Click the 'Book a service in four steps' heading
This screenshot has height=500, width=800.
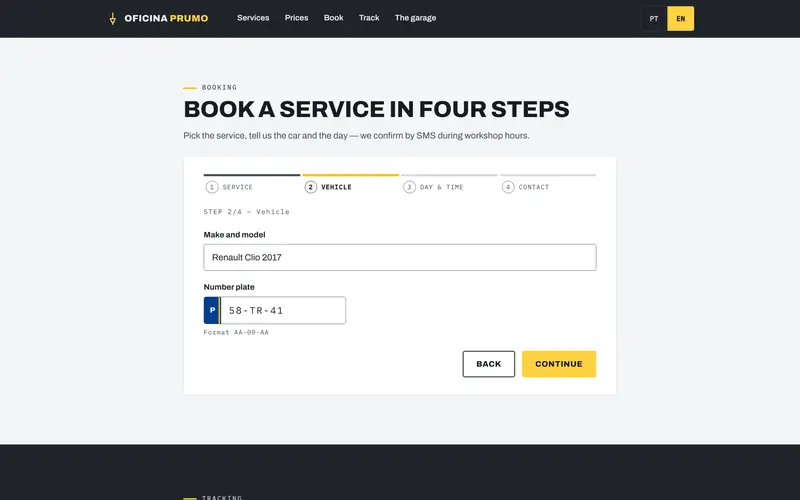tap(377, 109)
